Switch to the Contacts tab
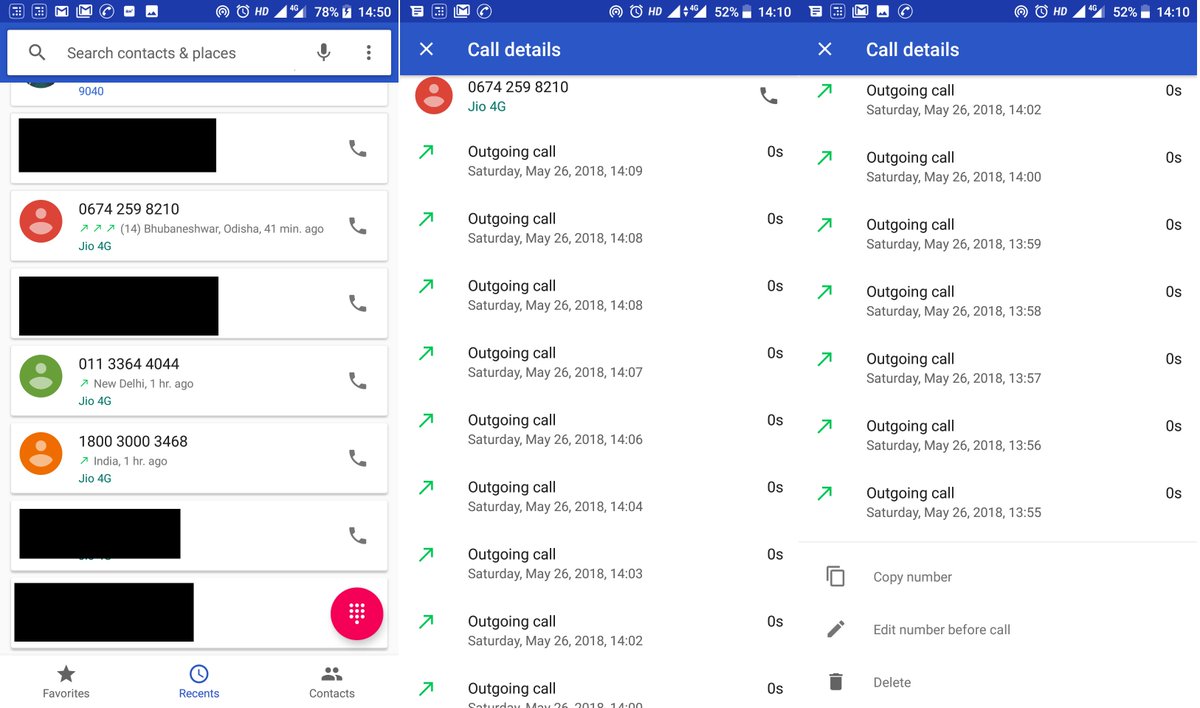Screen dimensions: 1200x708 332,682
